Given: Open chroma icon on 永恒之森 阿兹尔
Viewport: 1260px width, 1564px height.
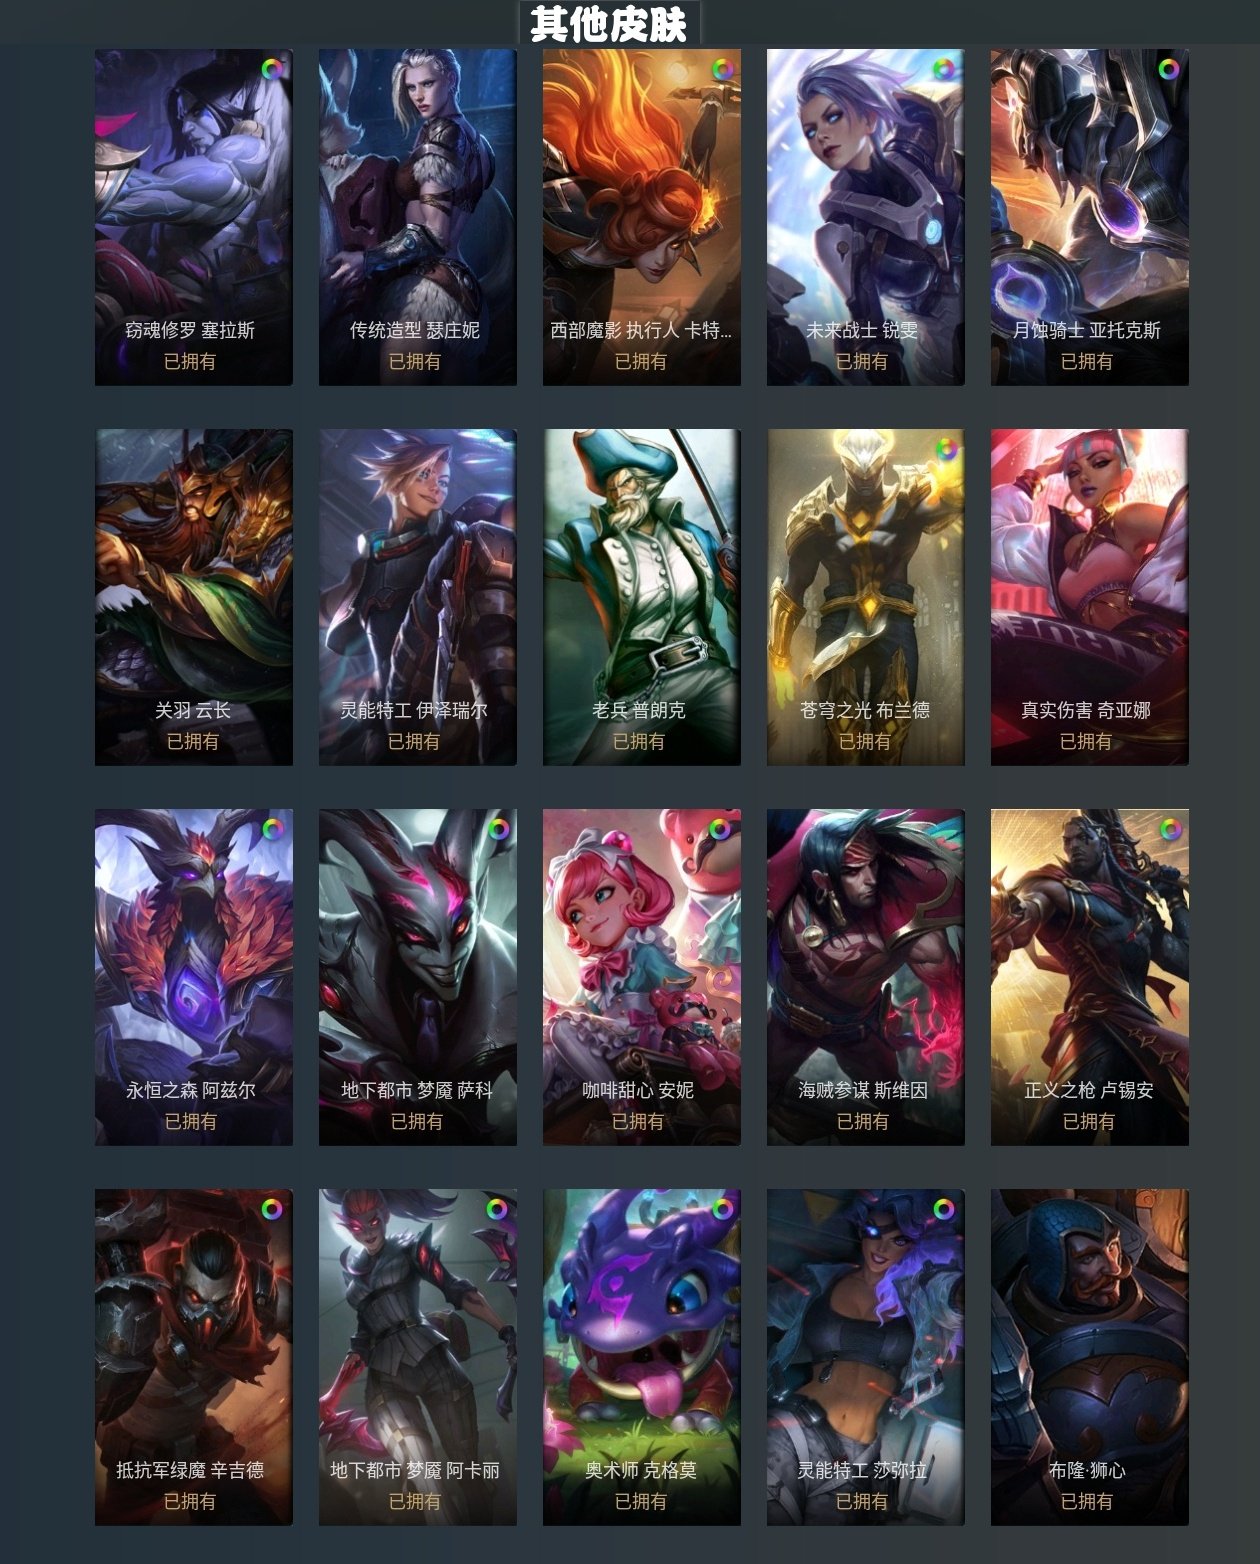Looking at the screenshot, I should 273,829.
